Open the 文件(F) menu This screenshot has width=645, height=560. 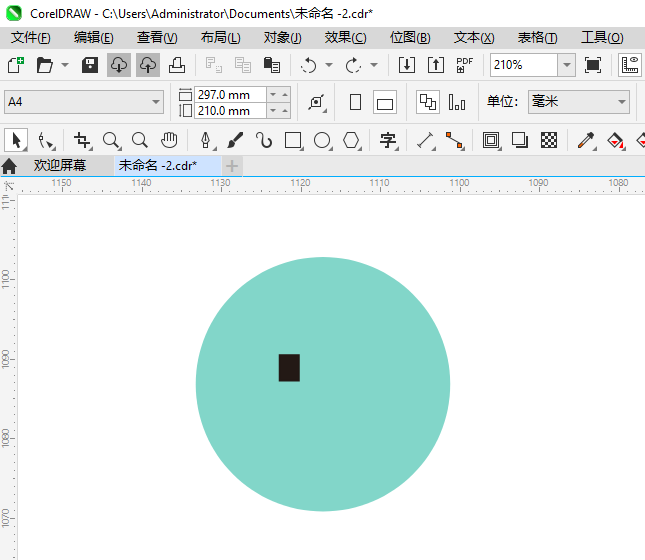pyautogui.click(x=31, y=37)
